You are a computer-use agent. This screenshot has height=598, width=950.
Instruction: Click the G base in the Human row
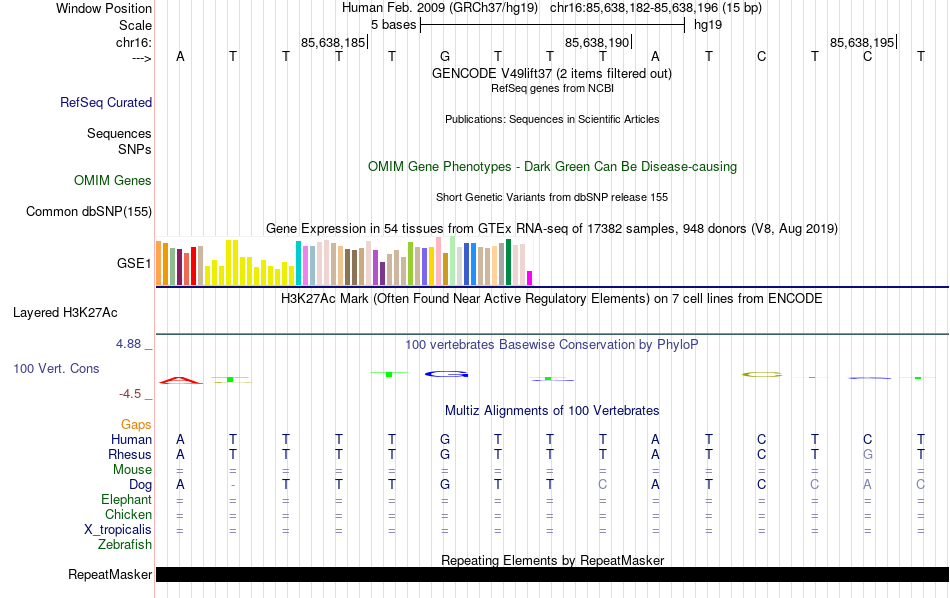[445, 439]
